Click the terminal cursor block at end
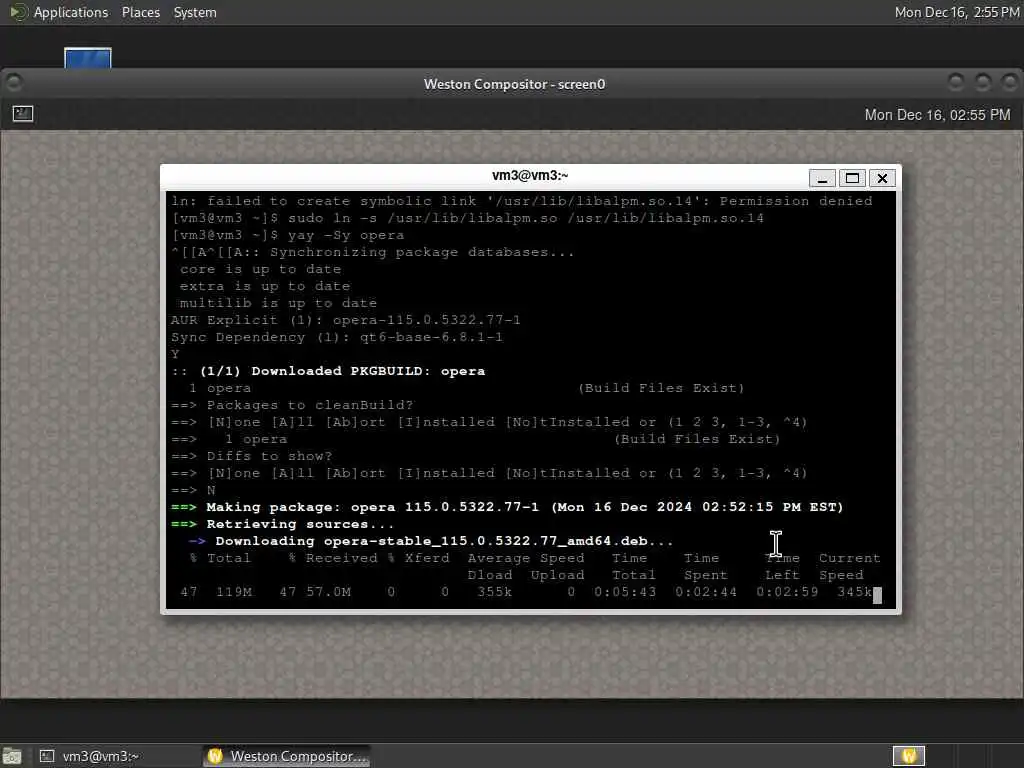Image resolution: width=1024 pixels, height=768 pixels. tap(877, 595)
